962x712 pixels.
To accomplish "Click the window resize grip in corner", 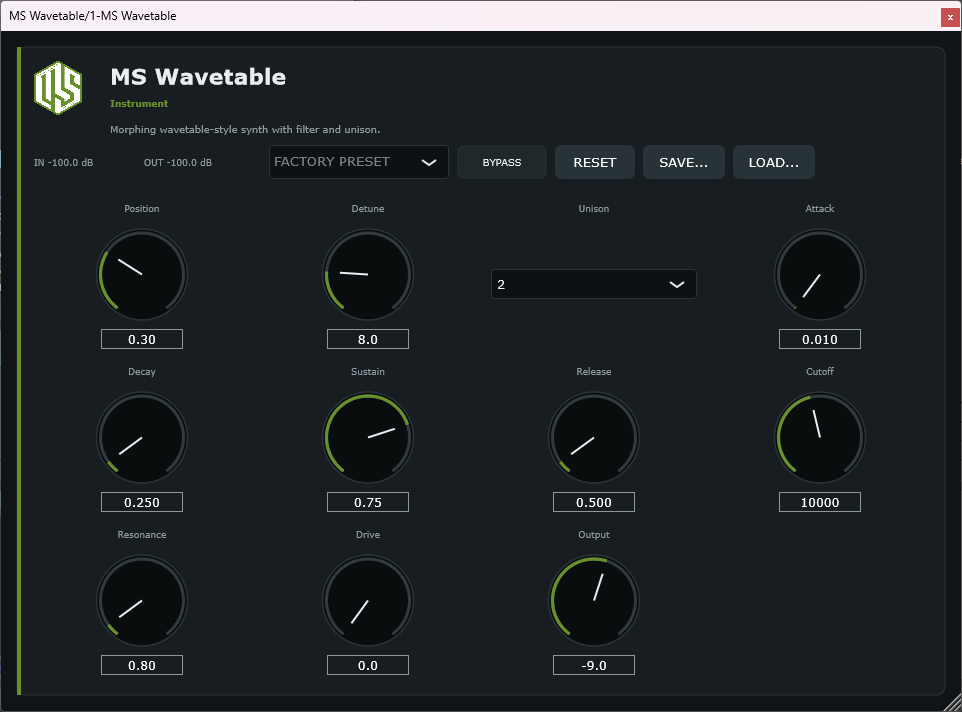I will pos(953,703).
